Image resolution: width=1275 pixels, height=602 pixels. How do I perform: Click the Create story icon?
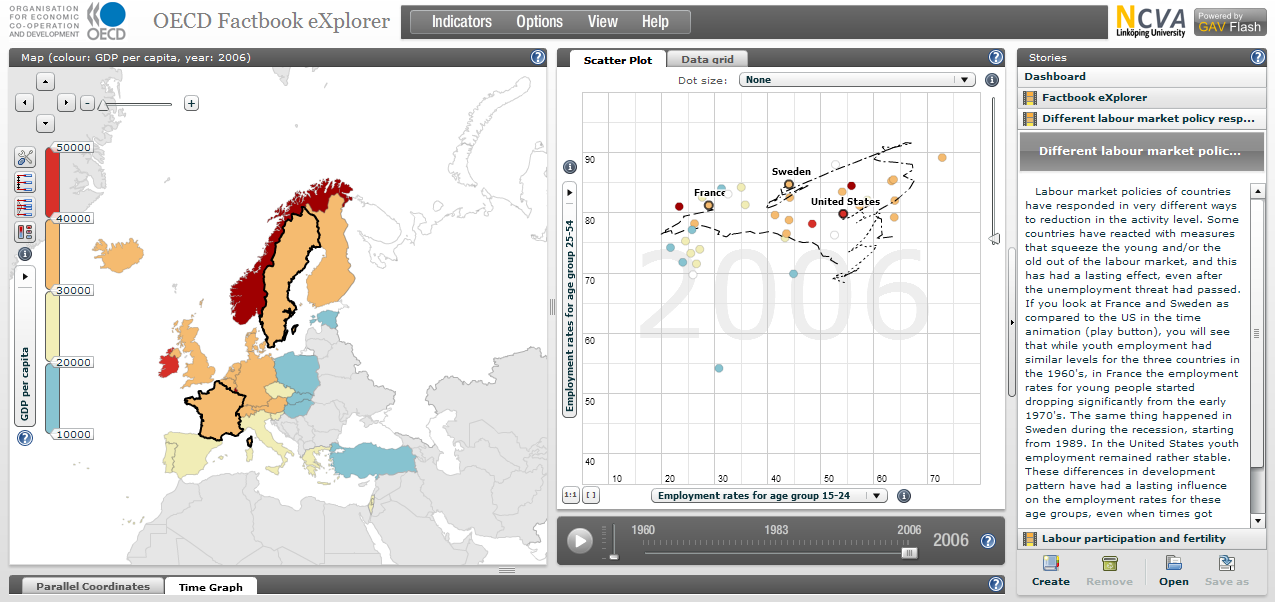(1049, 563)
